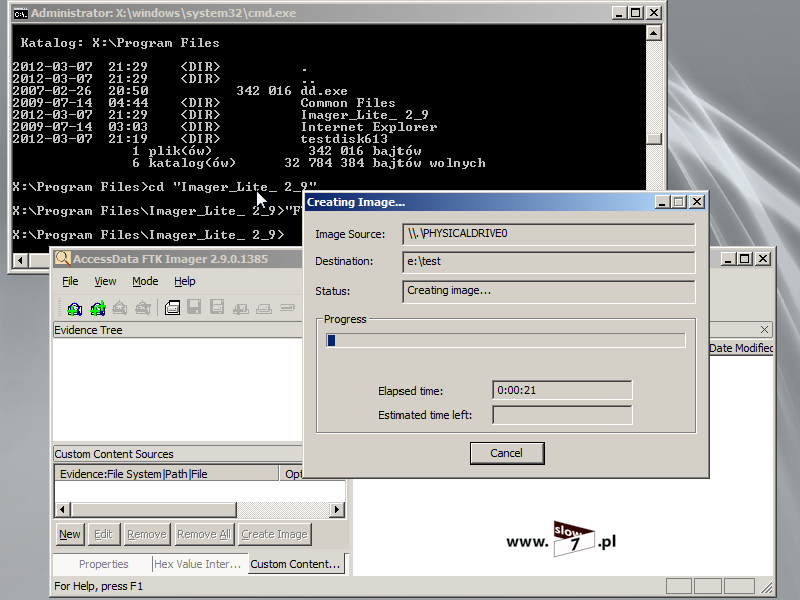Click the Custom Content list horizontal scrollbar thumb
Viewport: 800px width, 600px height.
click(x=154, y=509)
